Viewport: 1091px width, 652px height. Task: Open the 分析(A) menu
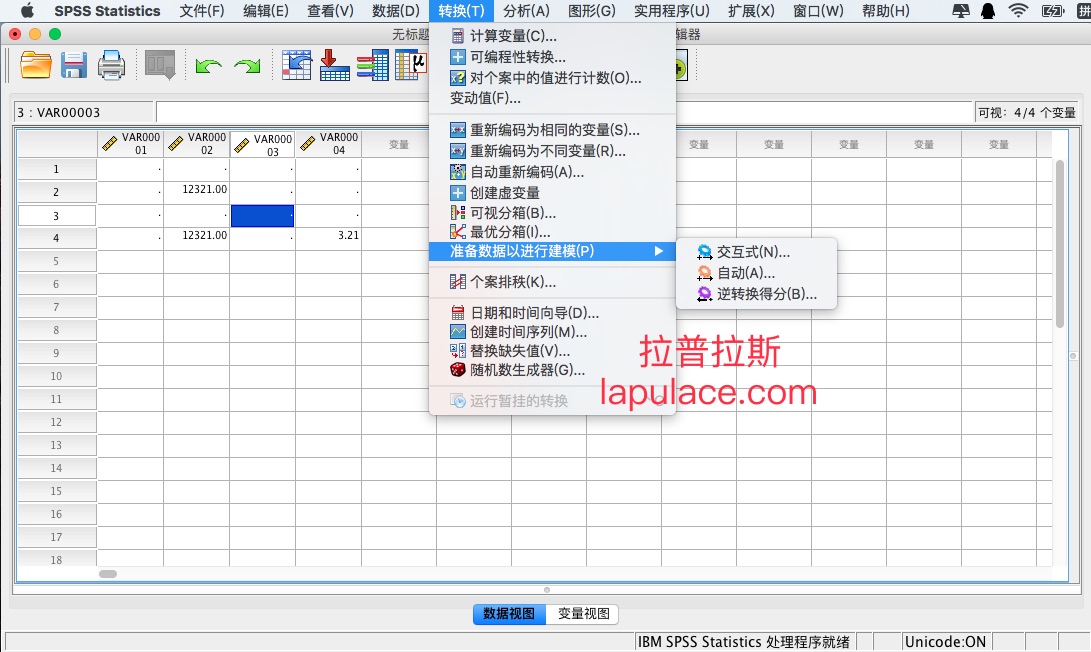click(526, 11)
